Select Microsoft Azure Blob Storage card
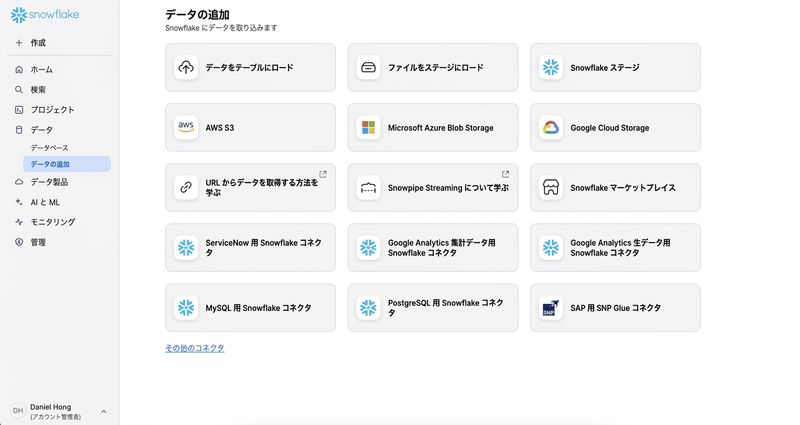 433,128
